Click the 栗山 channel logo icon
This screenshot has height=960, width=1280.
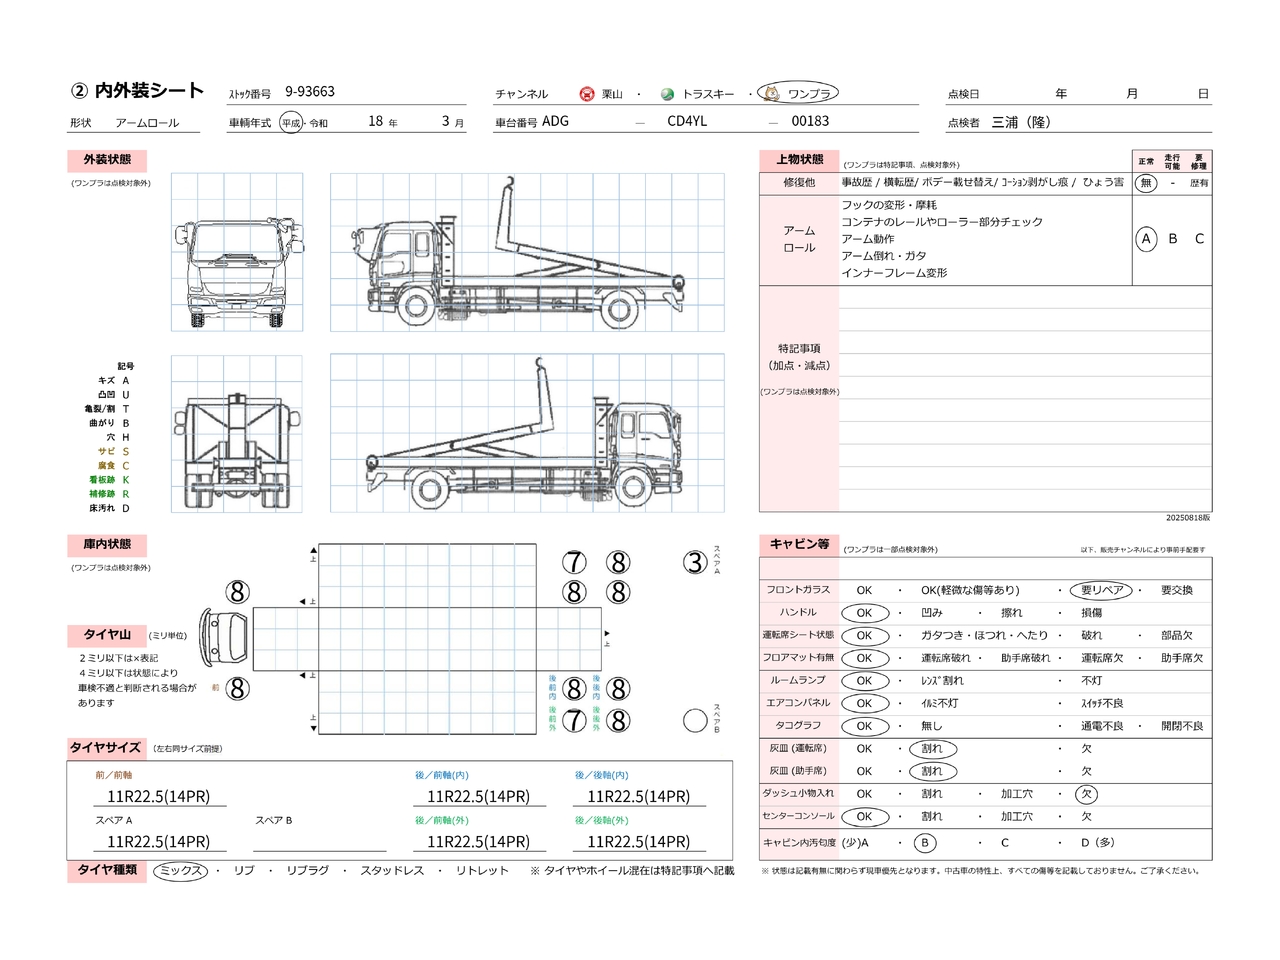587,94
